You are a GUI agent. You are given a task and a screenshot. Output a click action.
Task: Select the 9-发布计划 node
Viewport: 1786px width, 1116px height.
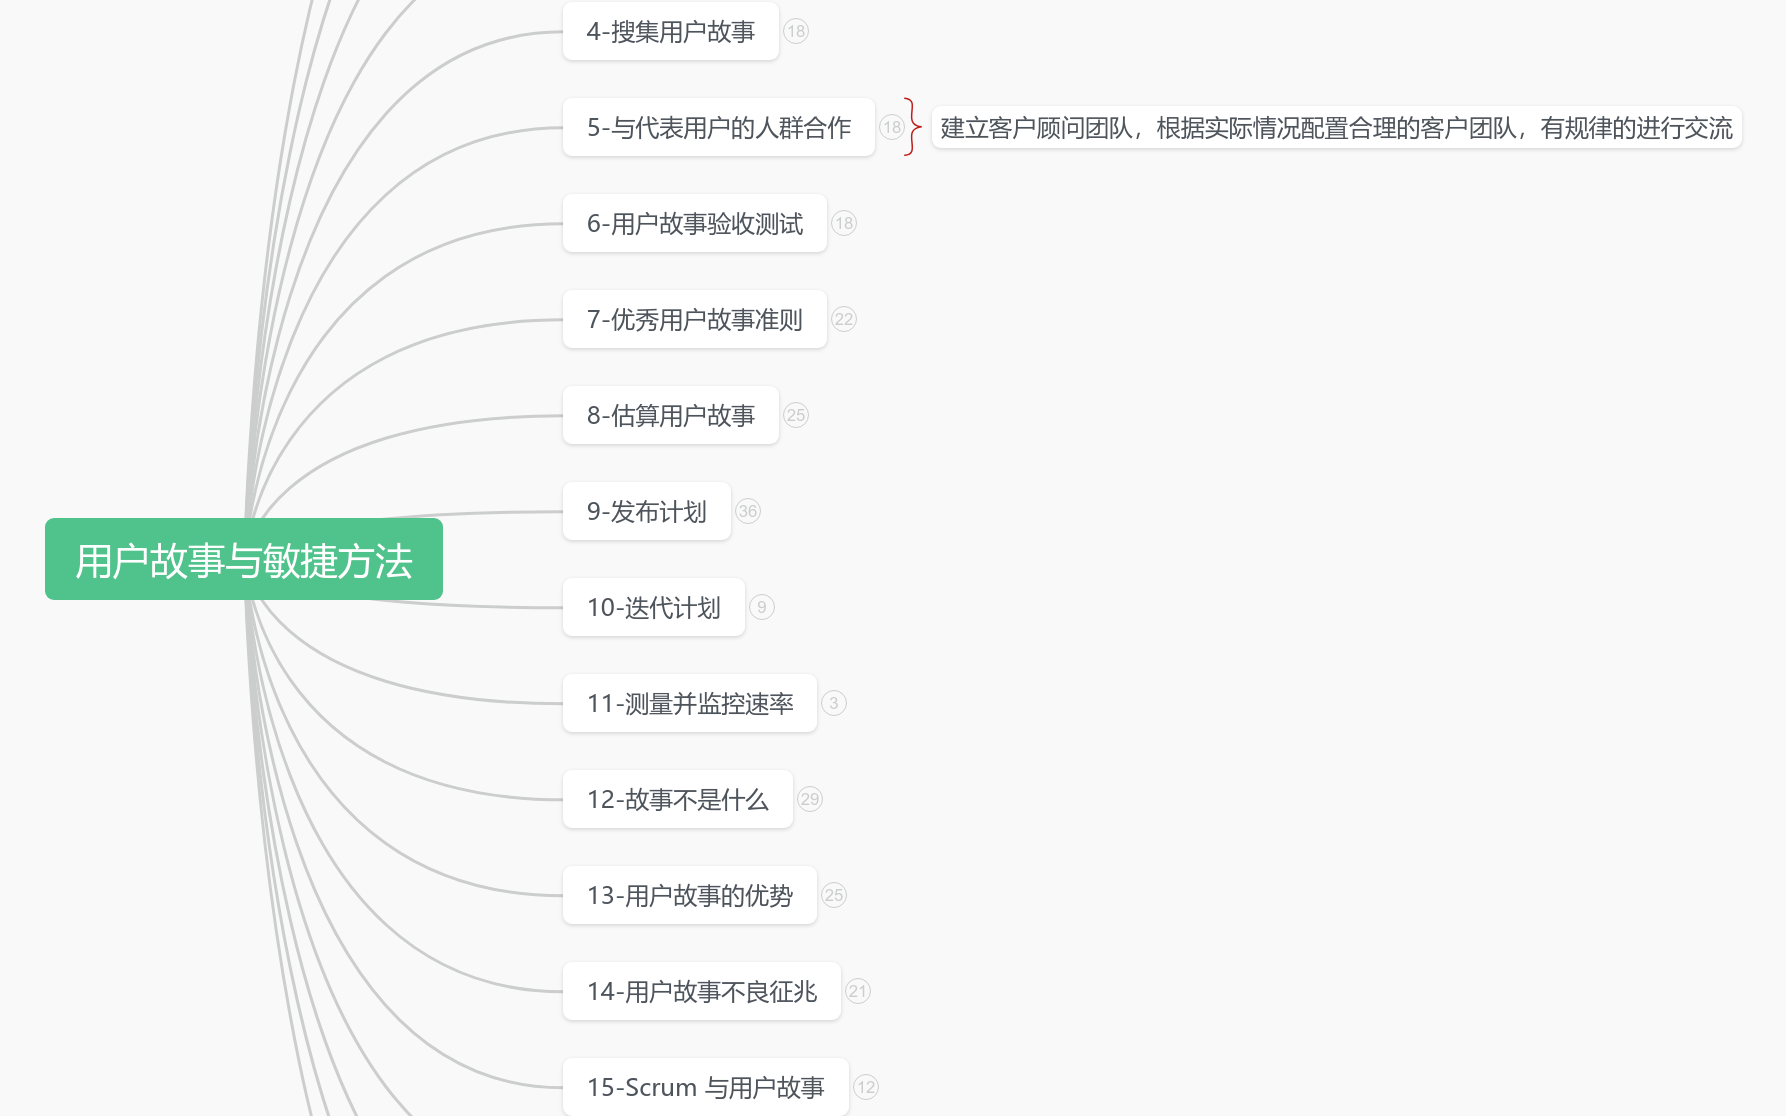click(x=646, y=512)
